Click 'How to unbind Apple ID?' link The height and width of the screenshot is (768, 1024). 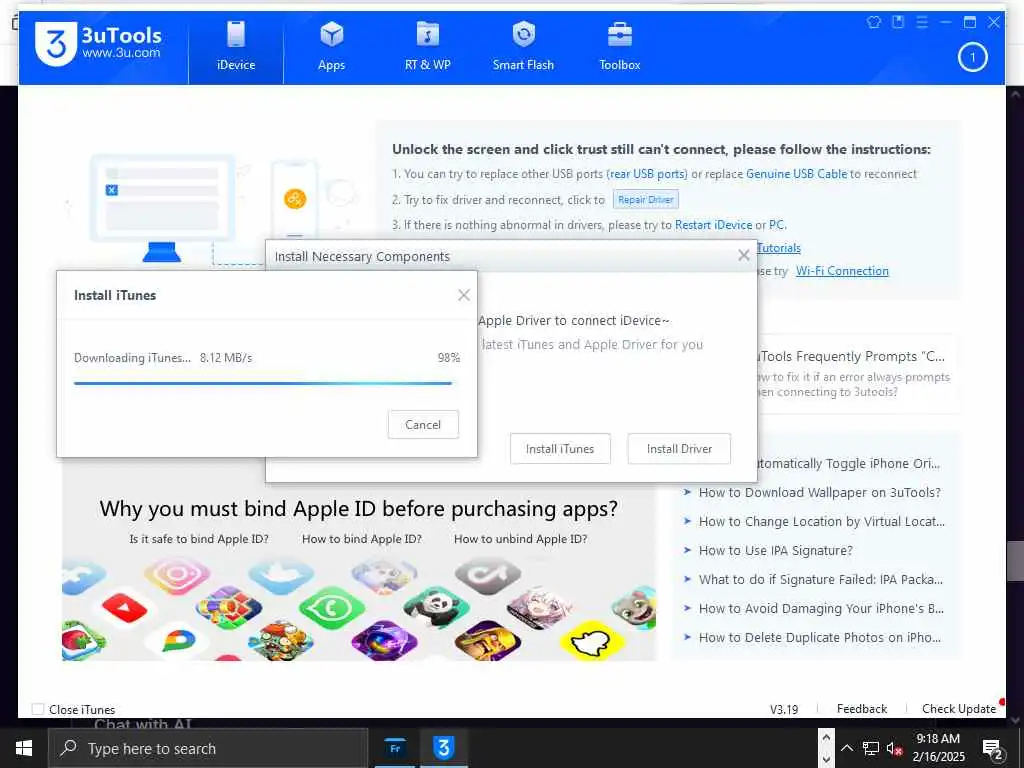520,539
